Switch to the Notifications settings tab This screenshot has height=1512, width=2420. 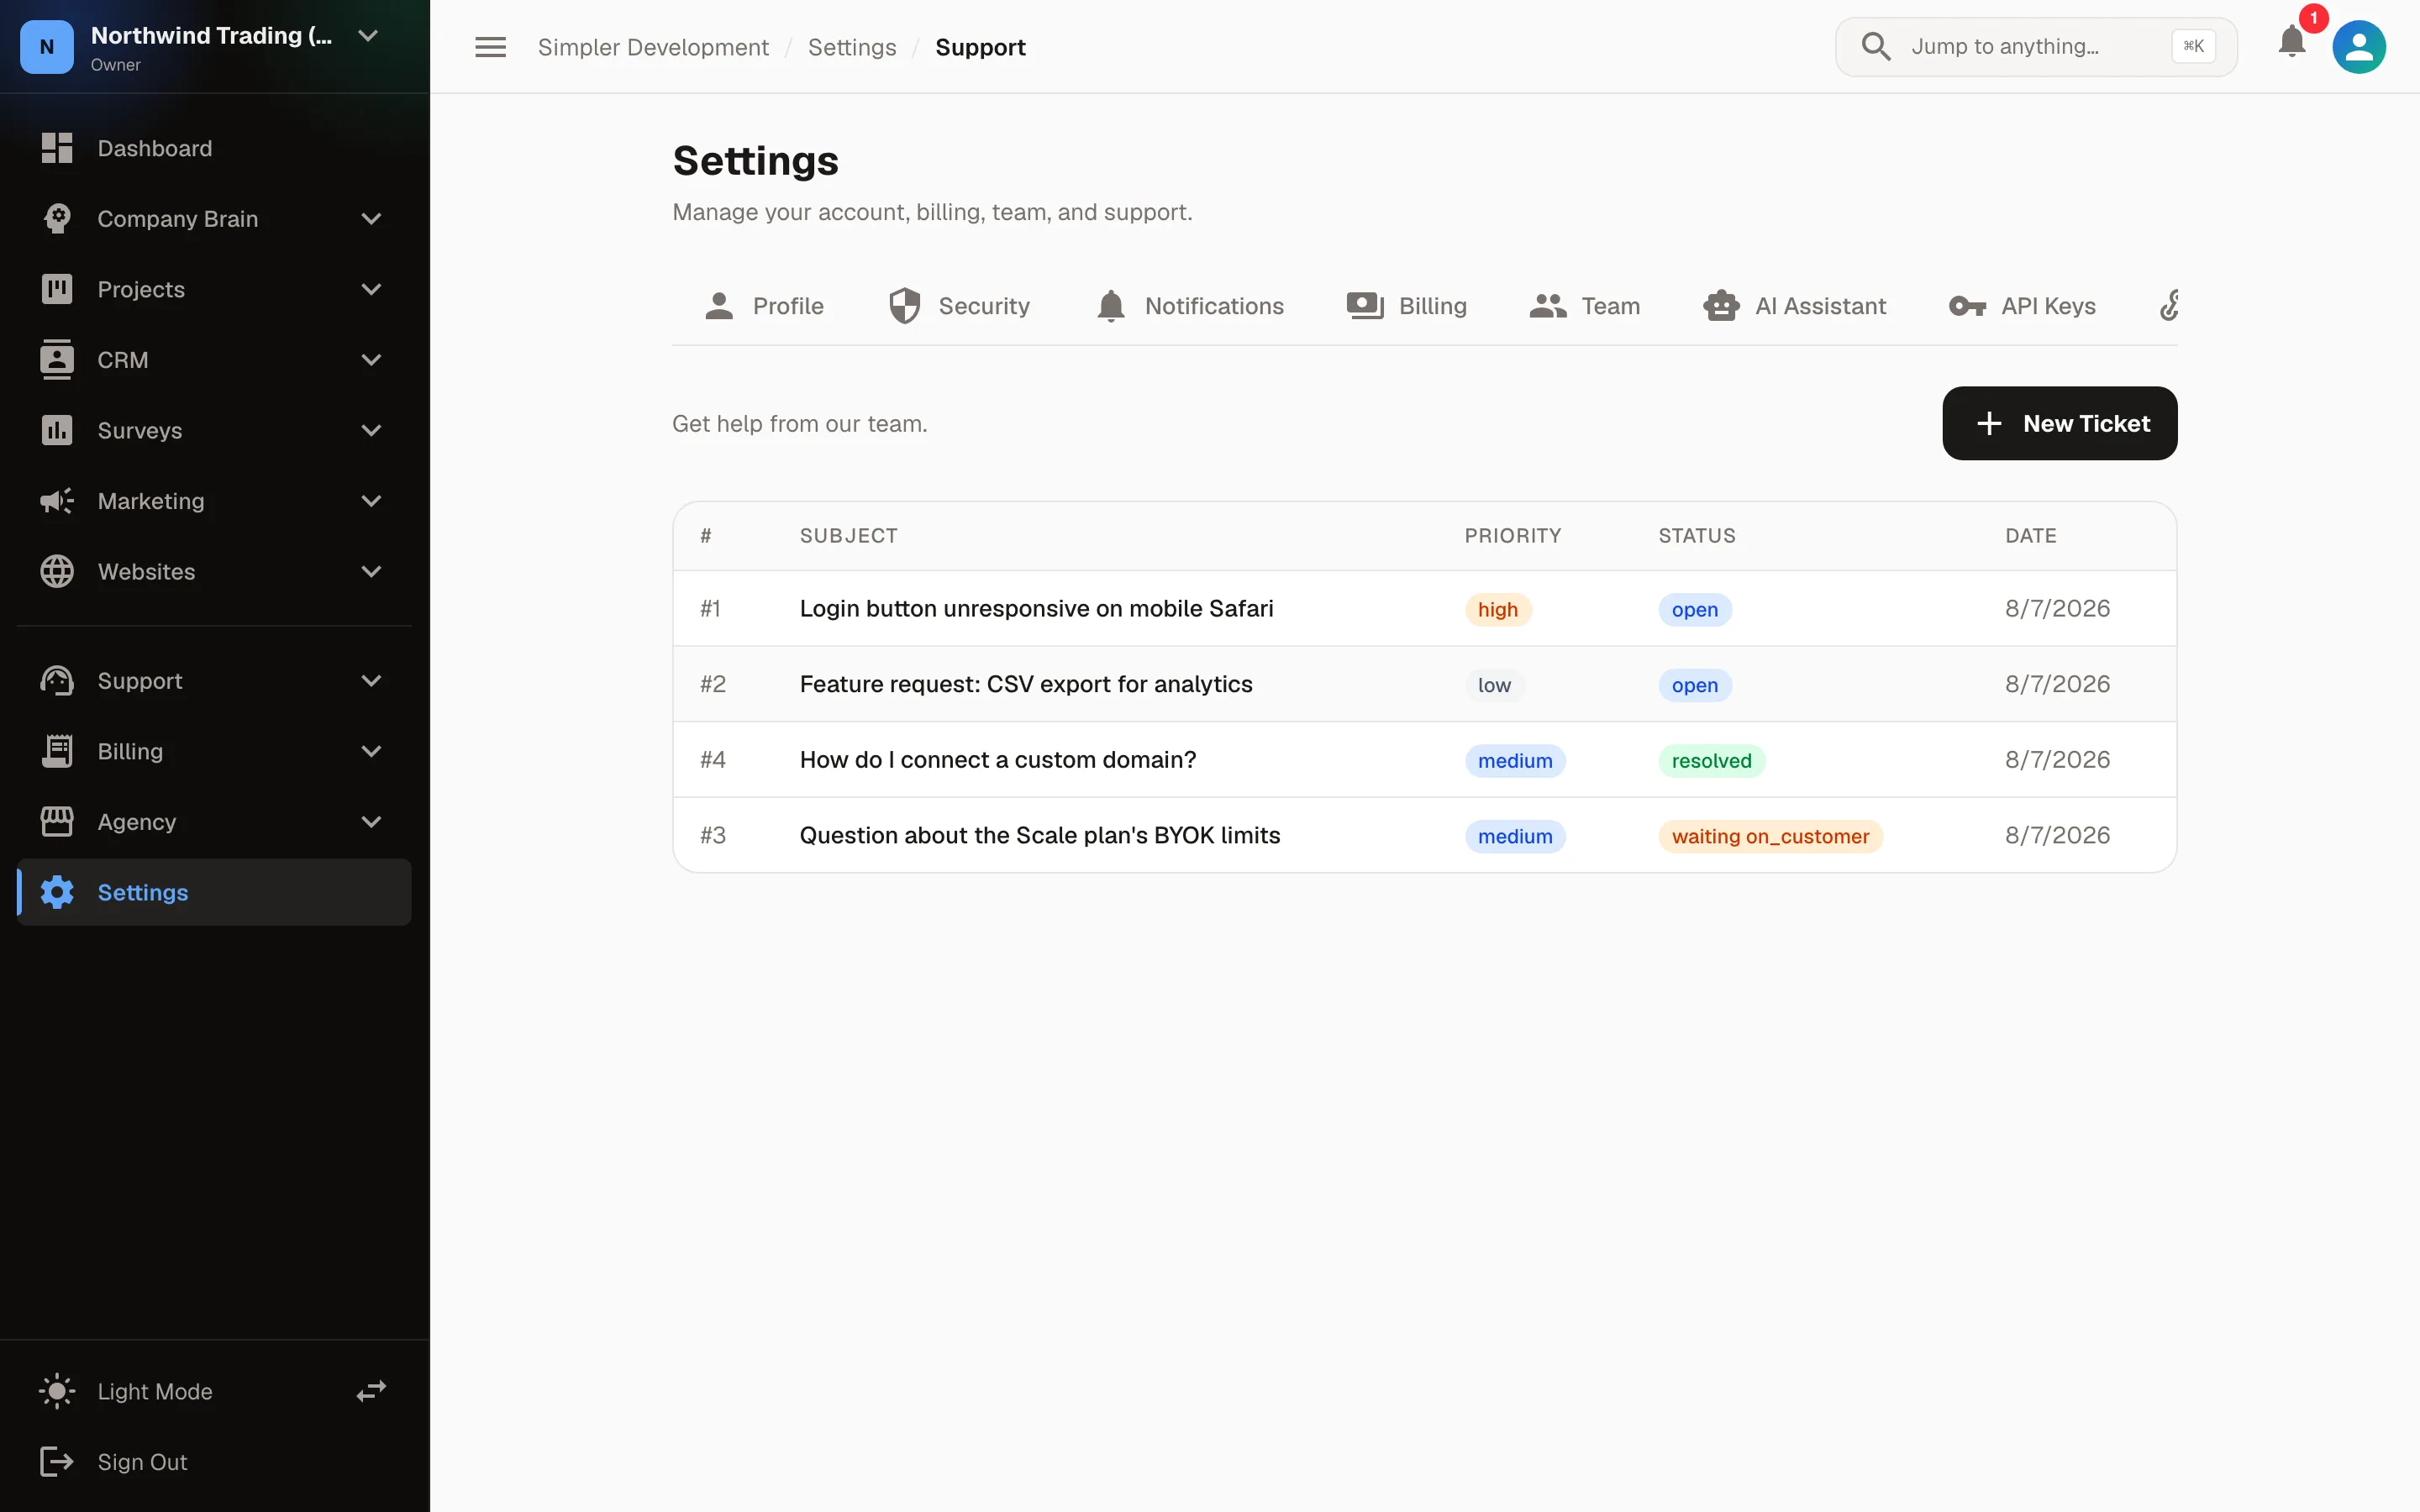point(1190,305)
